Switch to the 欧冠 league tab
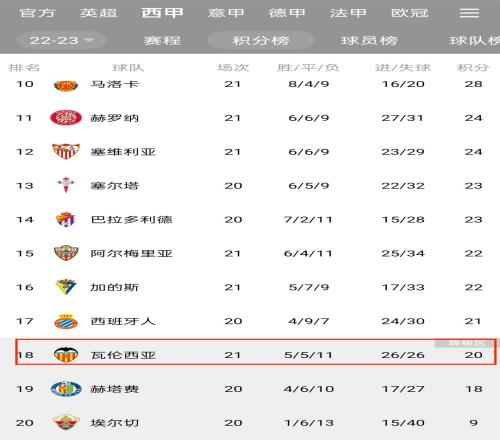Screen dimensions: 500x440 (410, 13)
